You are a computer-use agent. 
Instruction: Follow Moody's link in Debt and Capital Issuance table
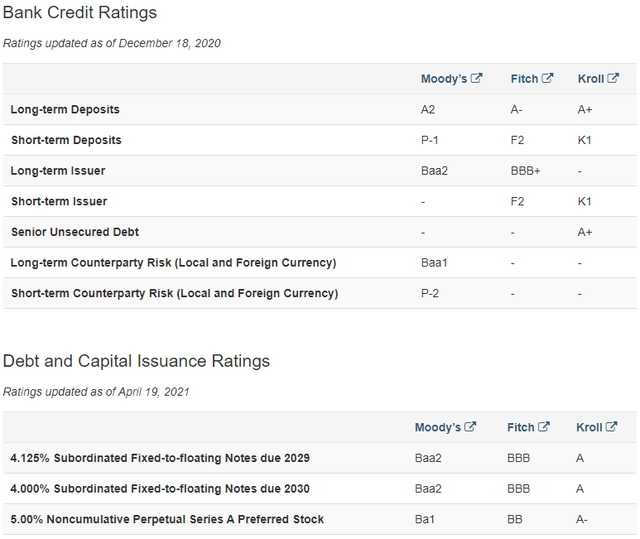click(438, 427)
